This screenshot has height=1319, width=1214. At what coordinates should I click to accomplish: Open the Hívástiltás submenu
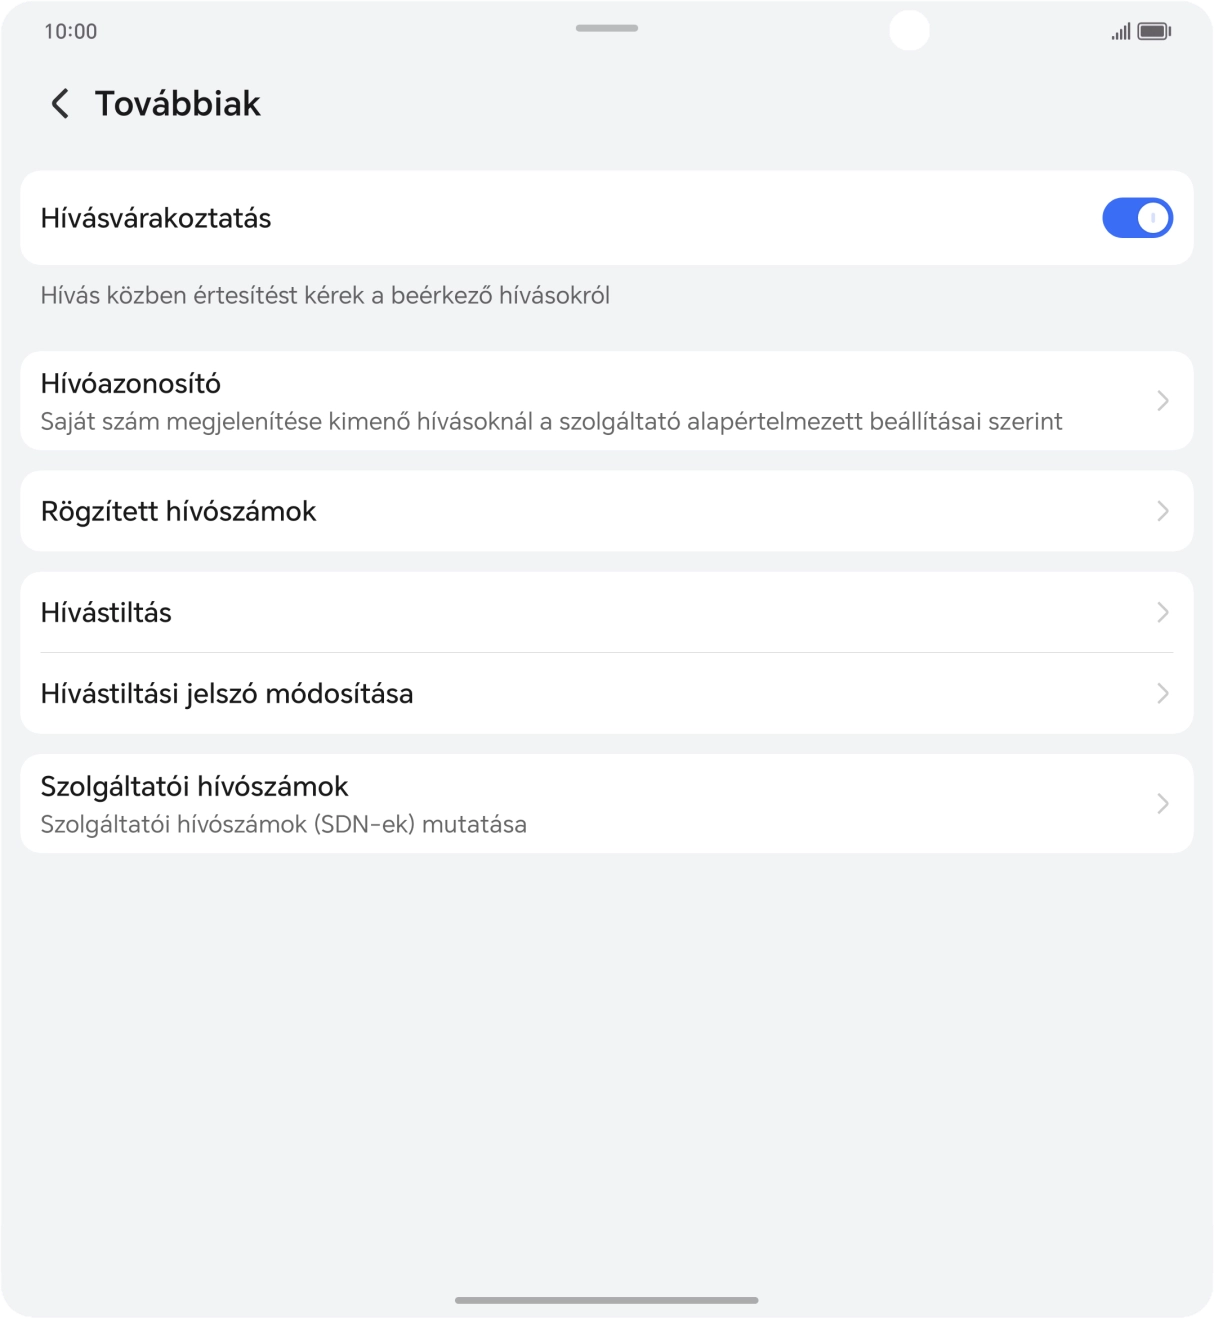[607, 612]
